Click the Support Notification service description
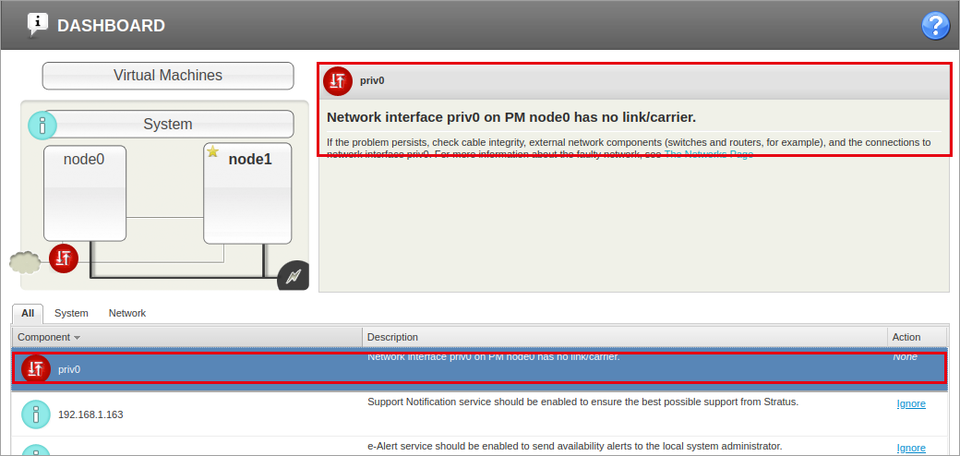The image size is (960, 456). click(x=583, y=402)
